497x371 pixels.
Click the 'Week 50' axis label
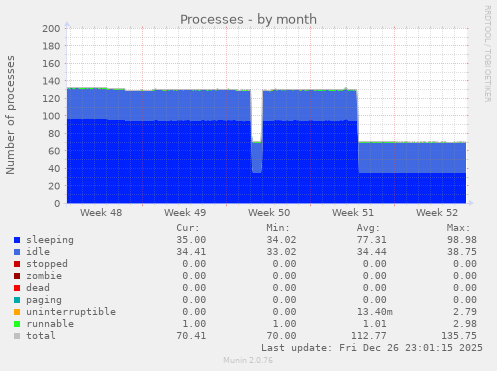point(269,213)
